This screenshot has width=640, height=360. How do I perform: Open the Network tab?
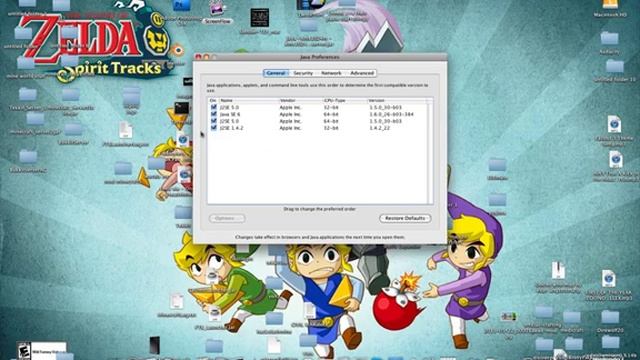coord(331,73)
